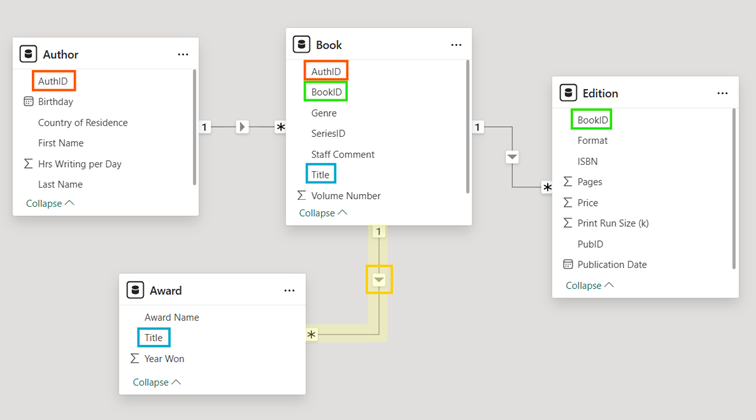Click the Edition table scrollbar
756x420 pixels.
coord(734,189)
